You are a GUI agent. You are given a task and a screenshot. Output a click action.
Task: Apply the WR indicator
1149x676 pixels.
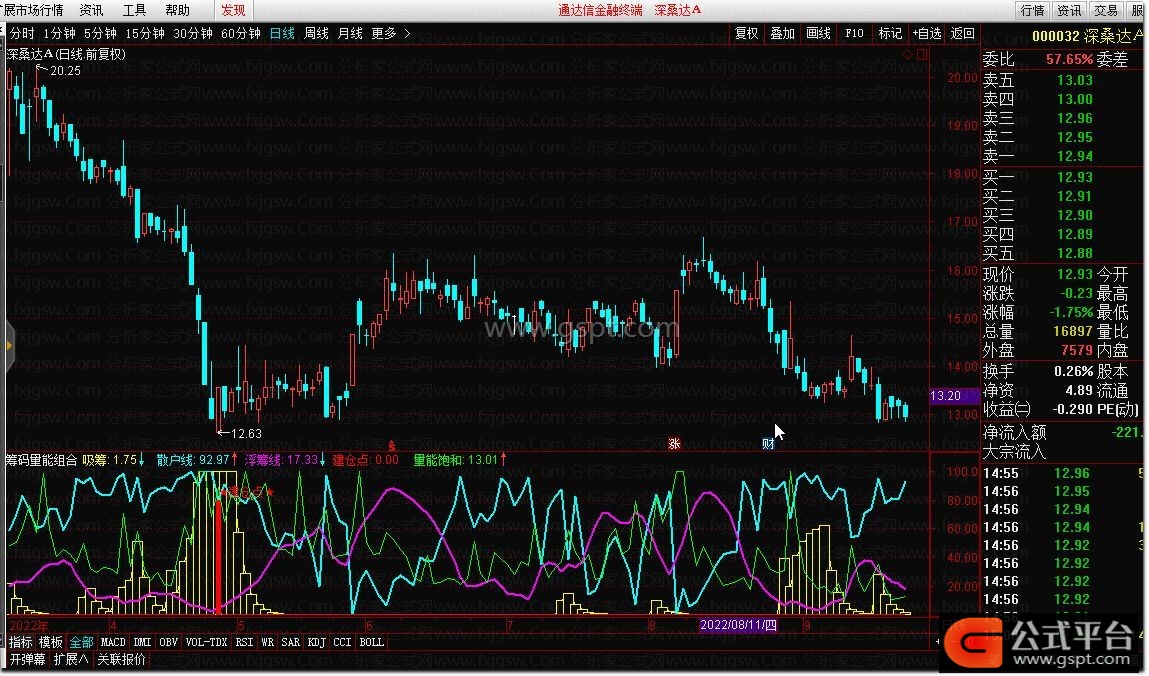coord(267,642)
